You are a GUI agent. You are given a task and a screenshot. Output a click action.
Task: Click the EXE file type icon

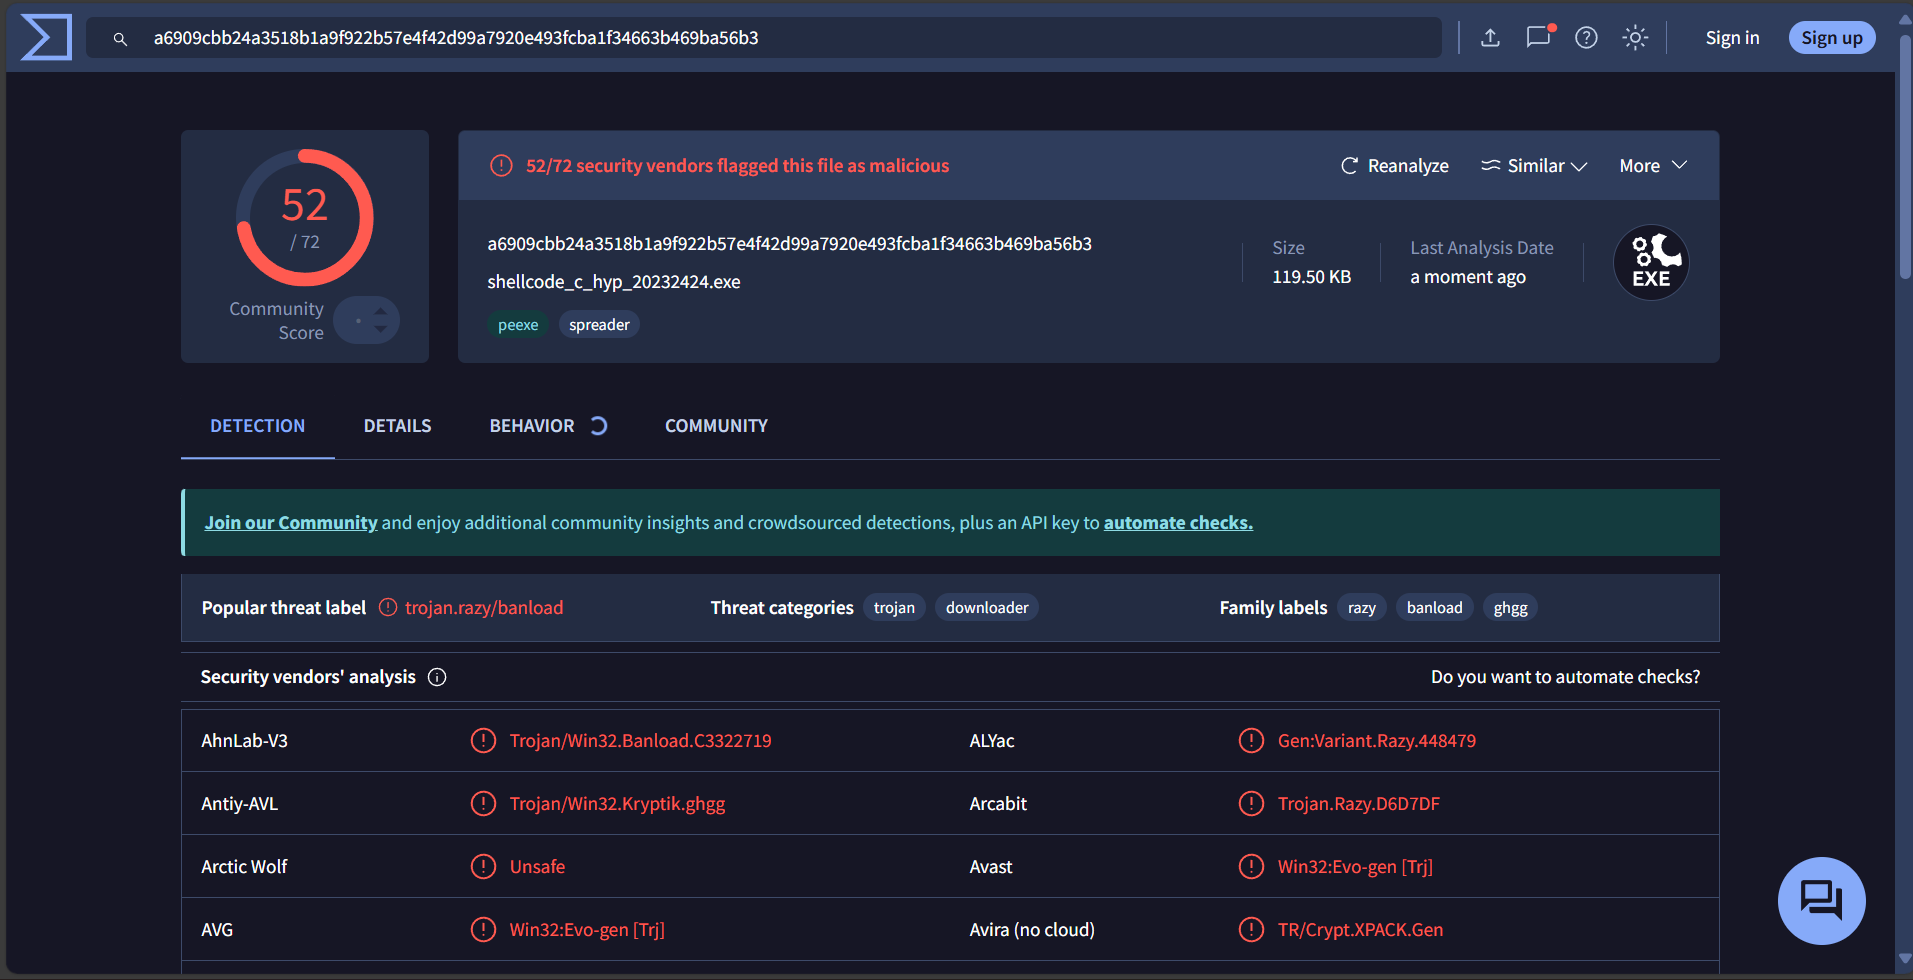tap(1651, 262)
